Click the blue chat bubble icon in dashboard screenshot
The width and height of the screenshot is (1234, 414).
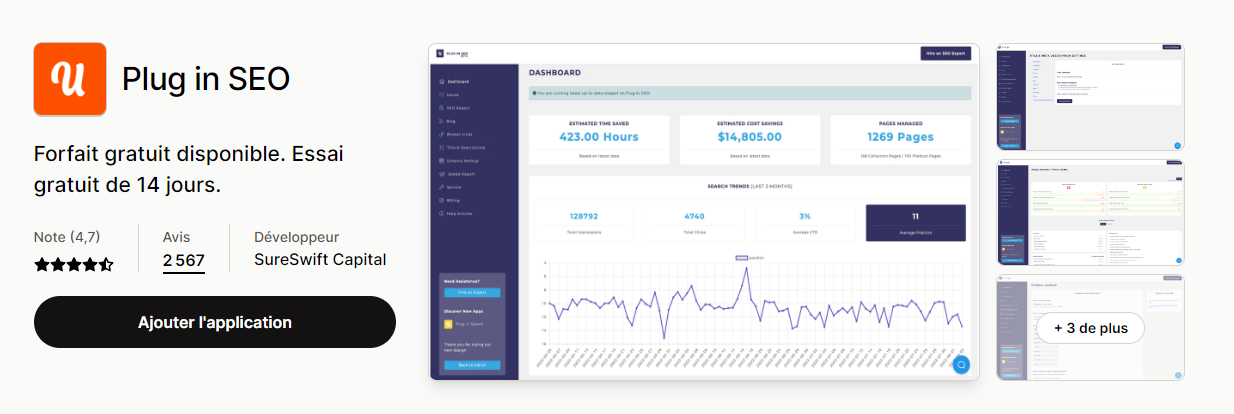coord(961,364)
